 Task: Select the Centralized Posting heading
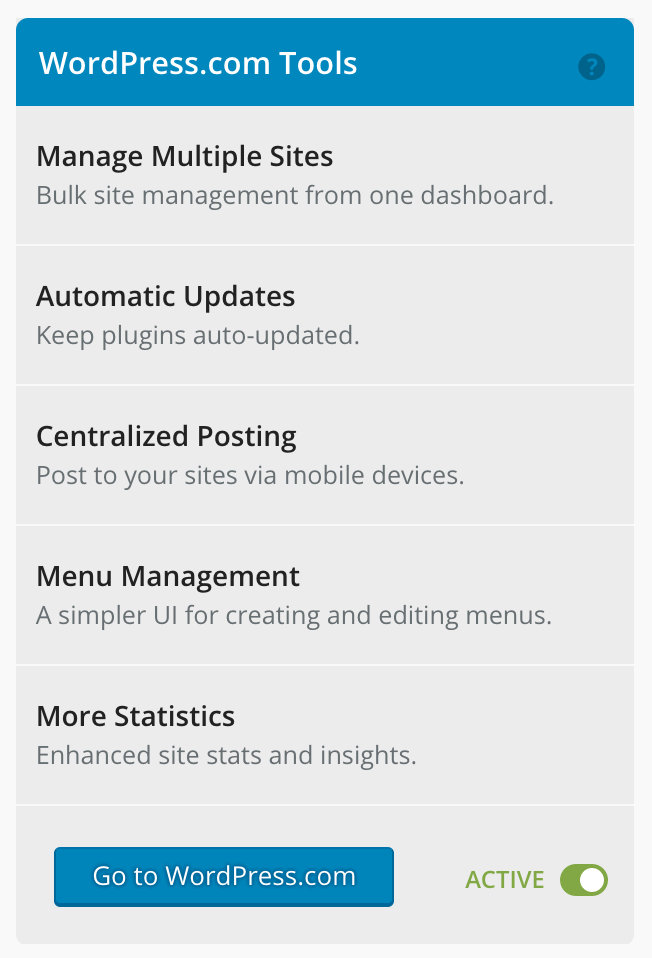pyautogui.click(x=166, y=436)
